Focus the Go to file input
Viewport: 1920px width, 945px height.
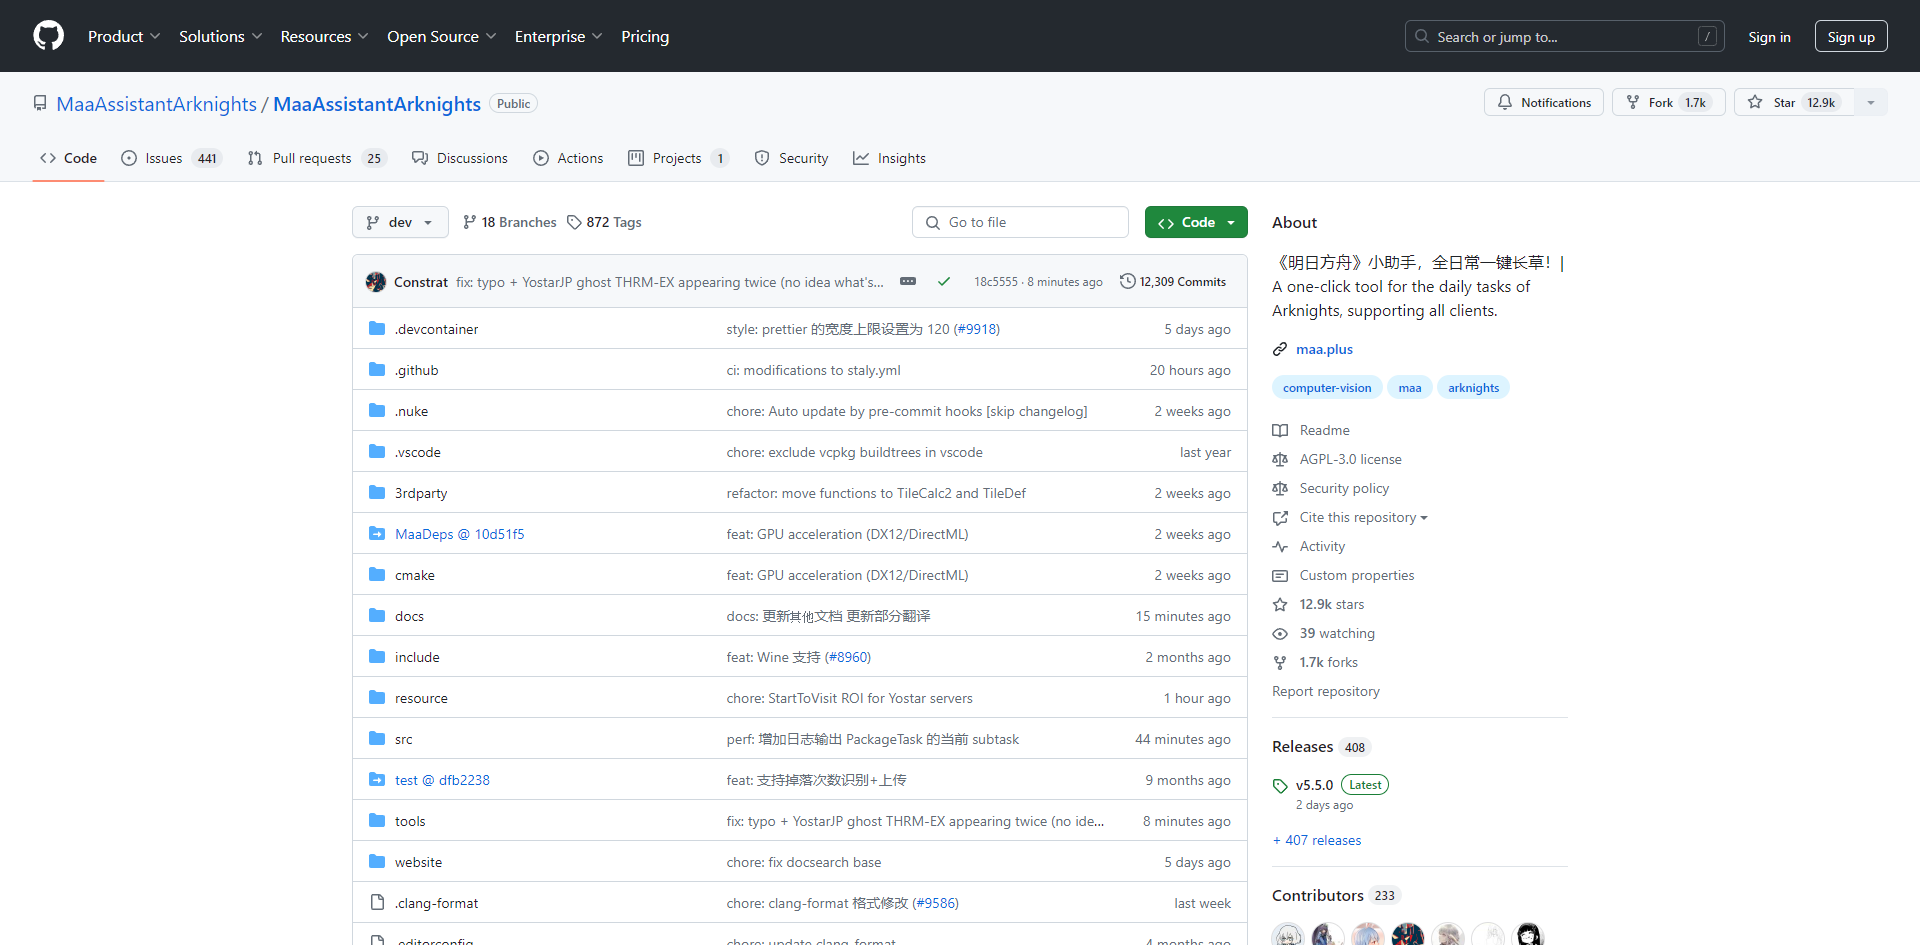(1020, 222)
